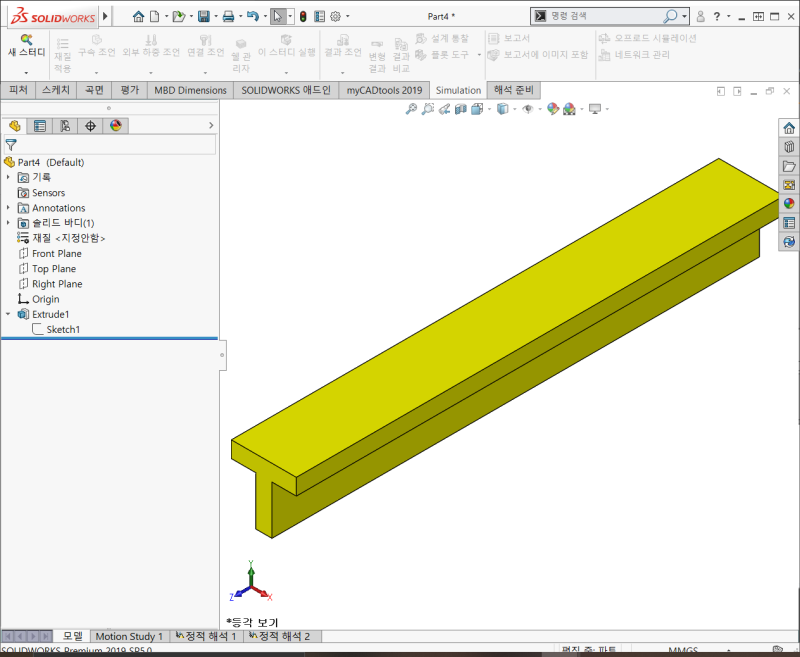Click the Save document icon

click(x=204, y=15)
